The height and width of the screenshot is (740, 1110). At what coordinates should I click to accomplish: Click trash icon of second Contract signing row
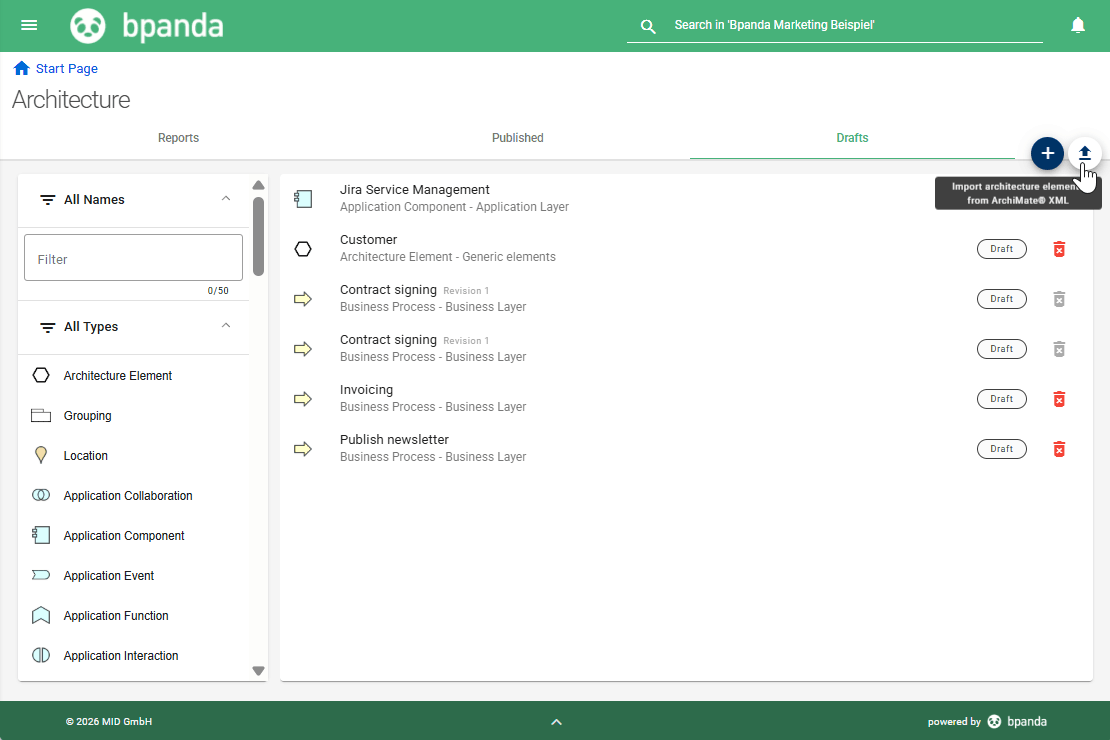click(1059, 349)
